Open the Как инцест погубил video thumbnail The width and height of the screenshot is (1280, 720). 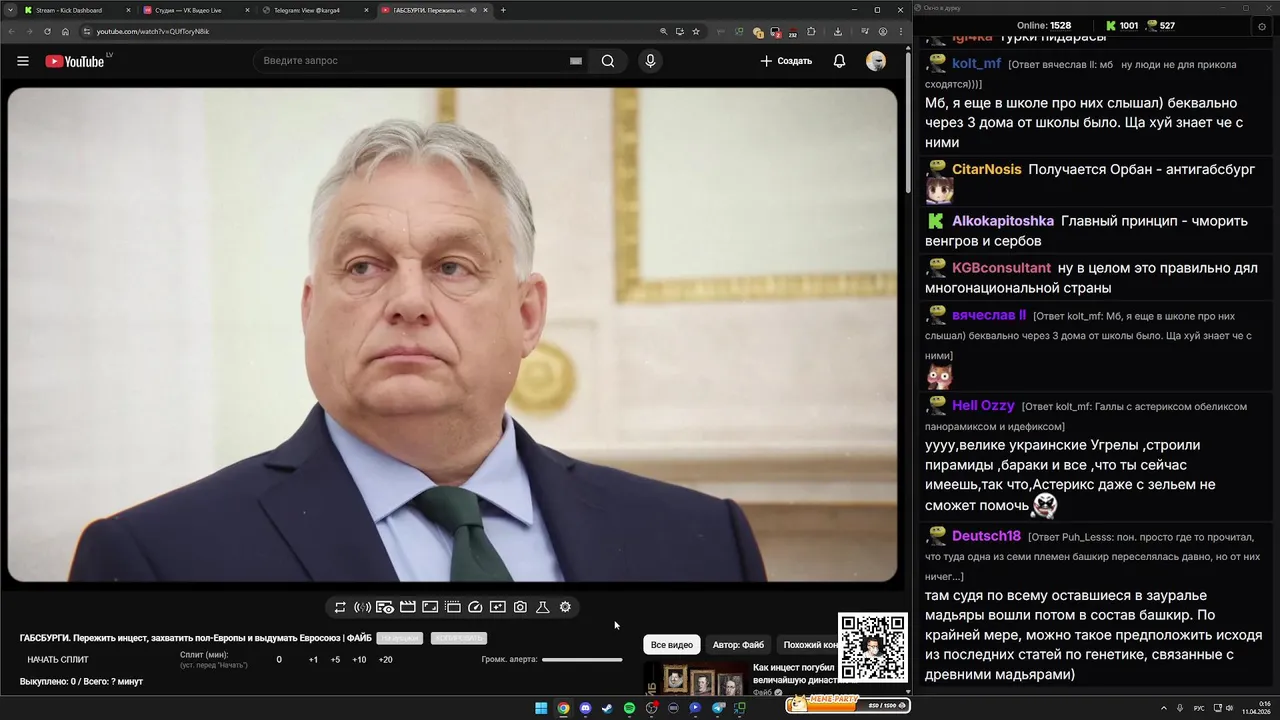click(696, 680)
